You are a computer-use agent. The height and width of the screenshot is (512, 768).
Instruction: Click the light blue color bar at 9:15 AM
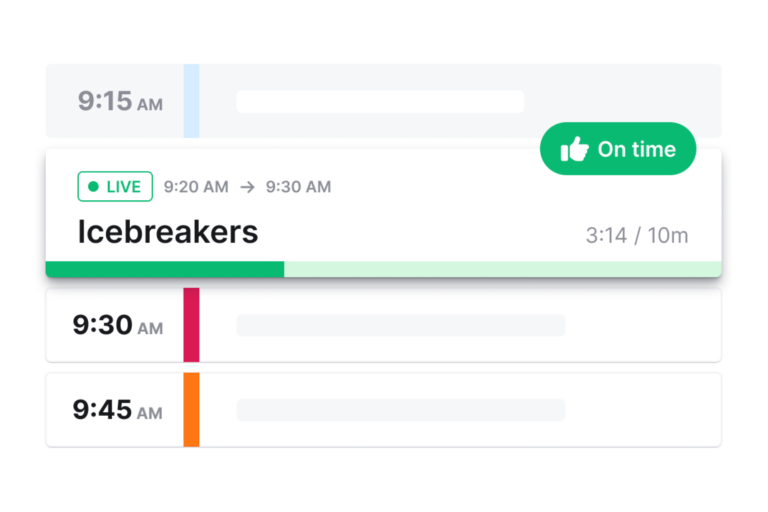(x=192, y=101)
